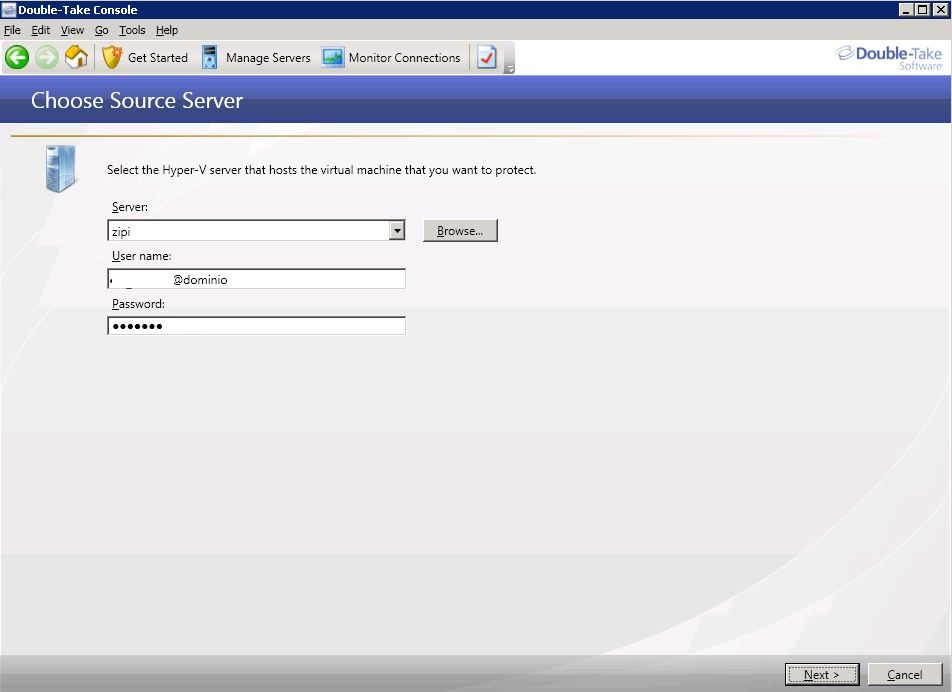Expand the Server dropdown arrow

397,230
